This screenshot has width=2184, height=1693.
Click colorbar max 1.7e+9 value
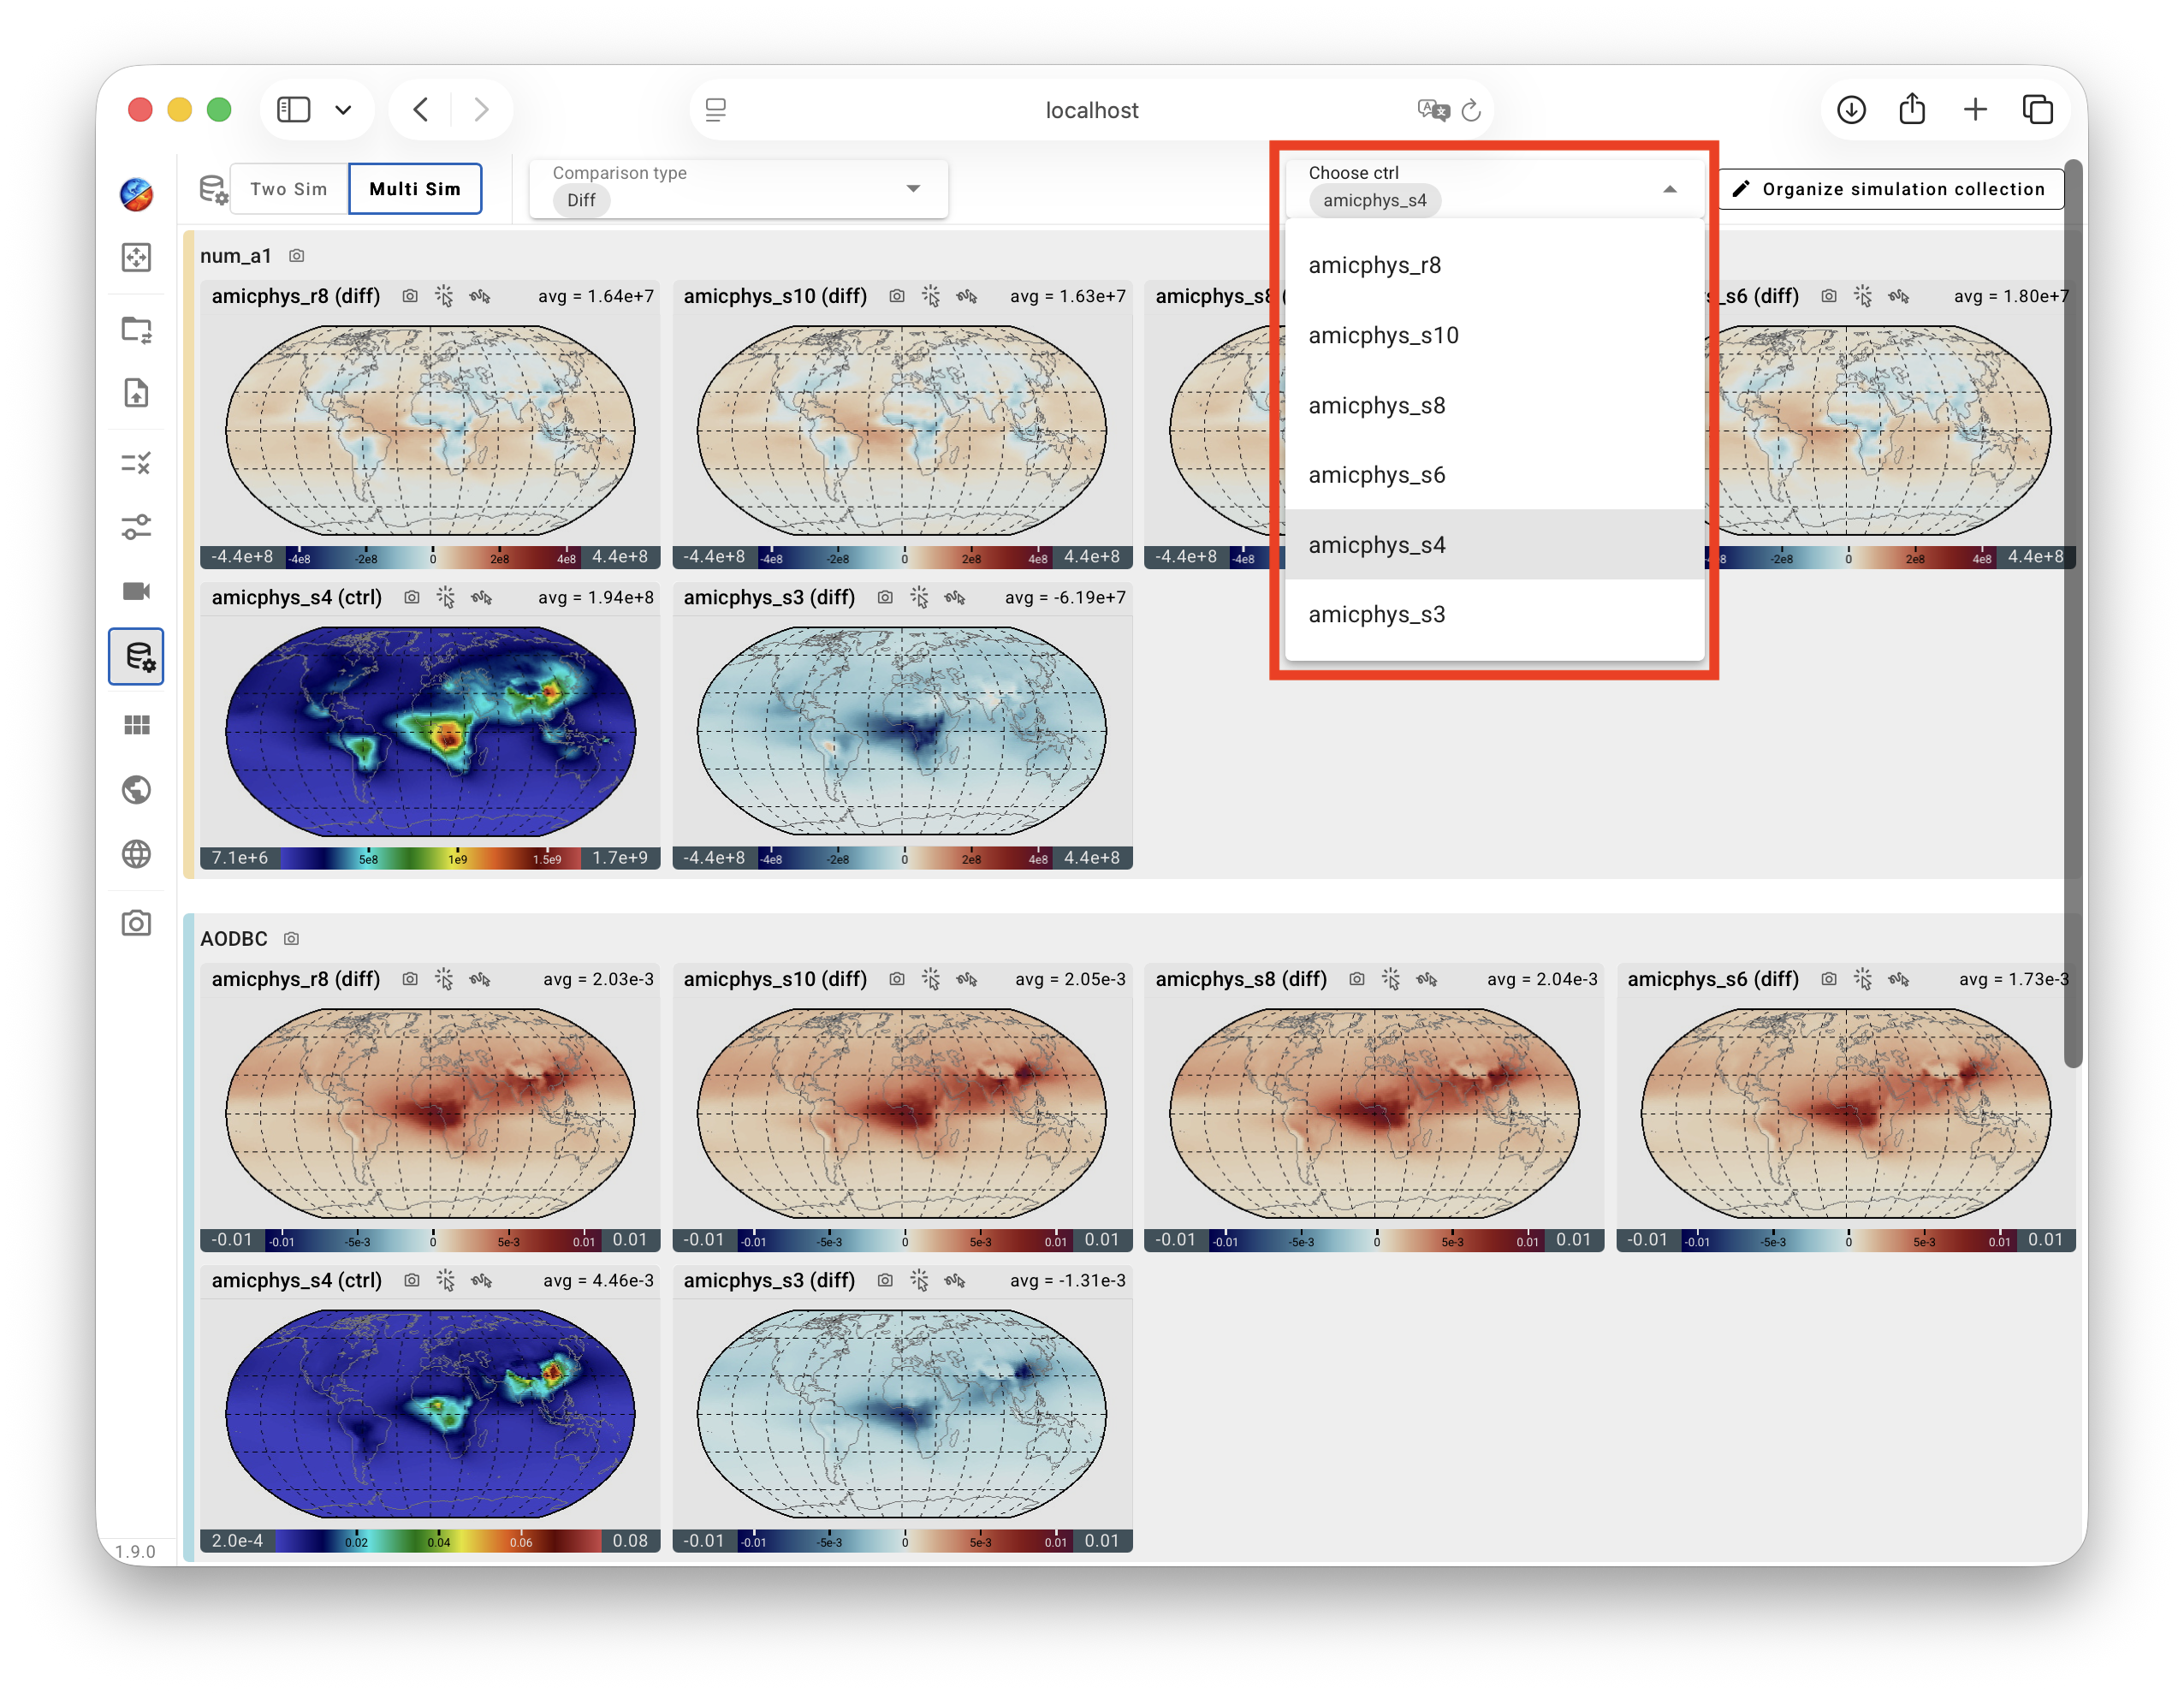click(x=620, y=858)
